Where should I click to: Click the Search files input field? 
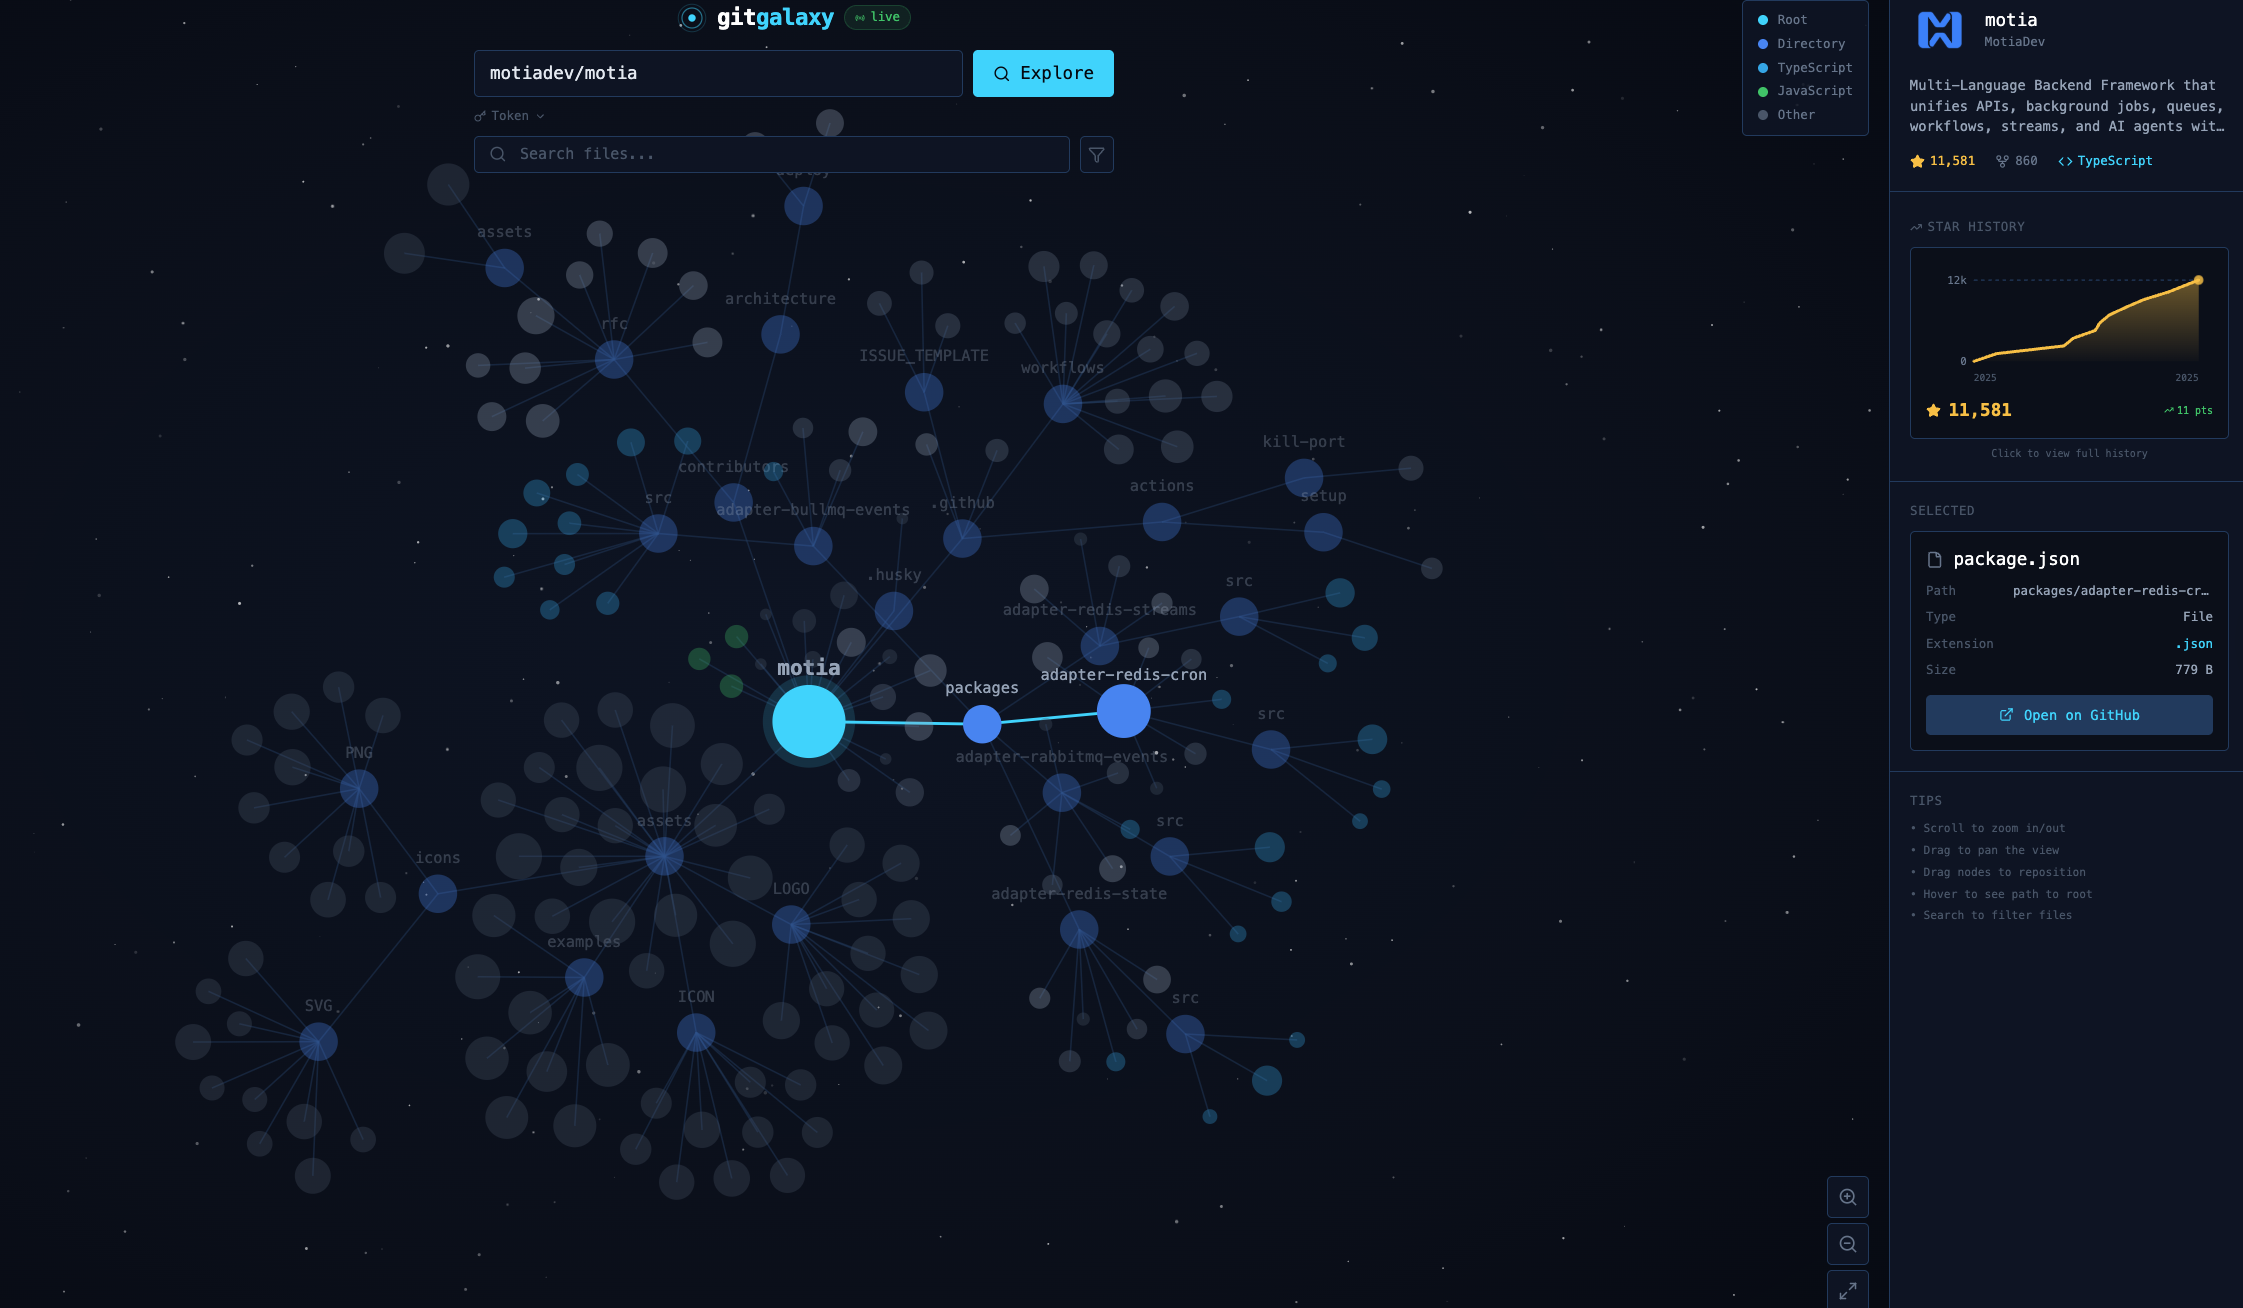click(770, 154)
